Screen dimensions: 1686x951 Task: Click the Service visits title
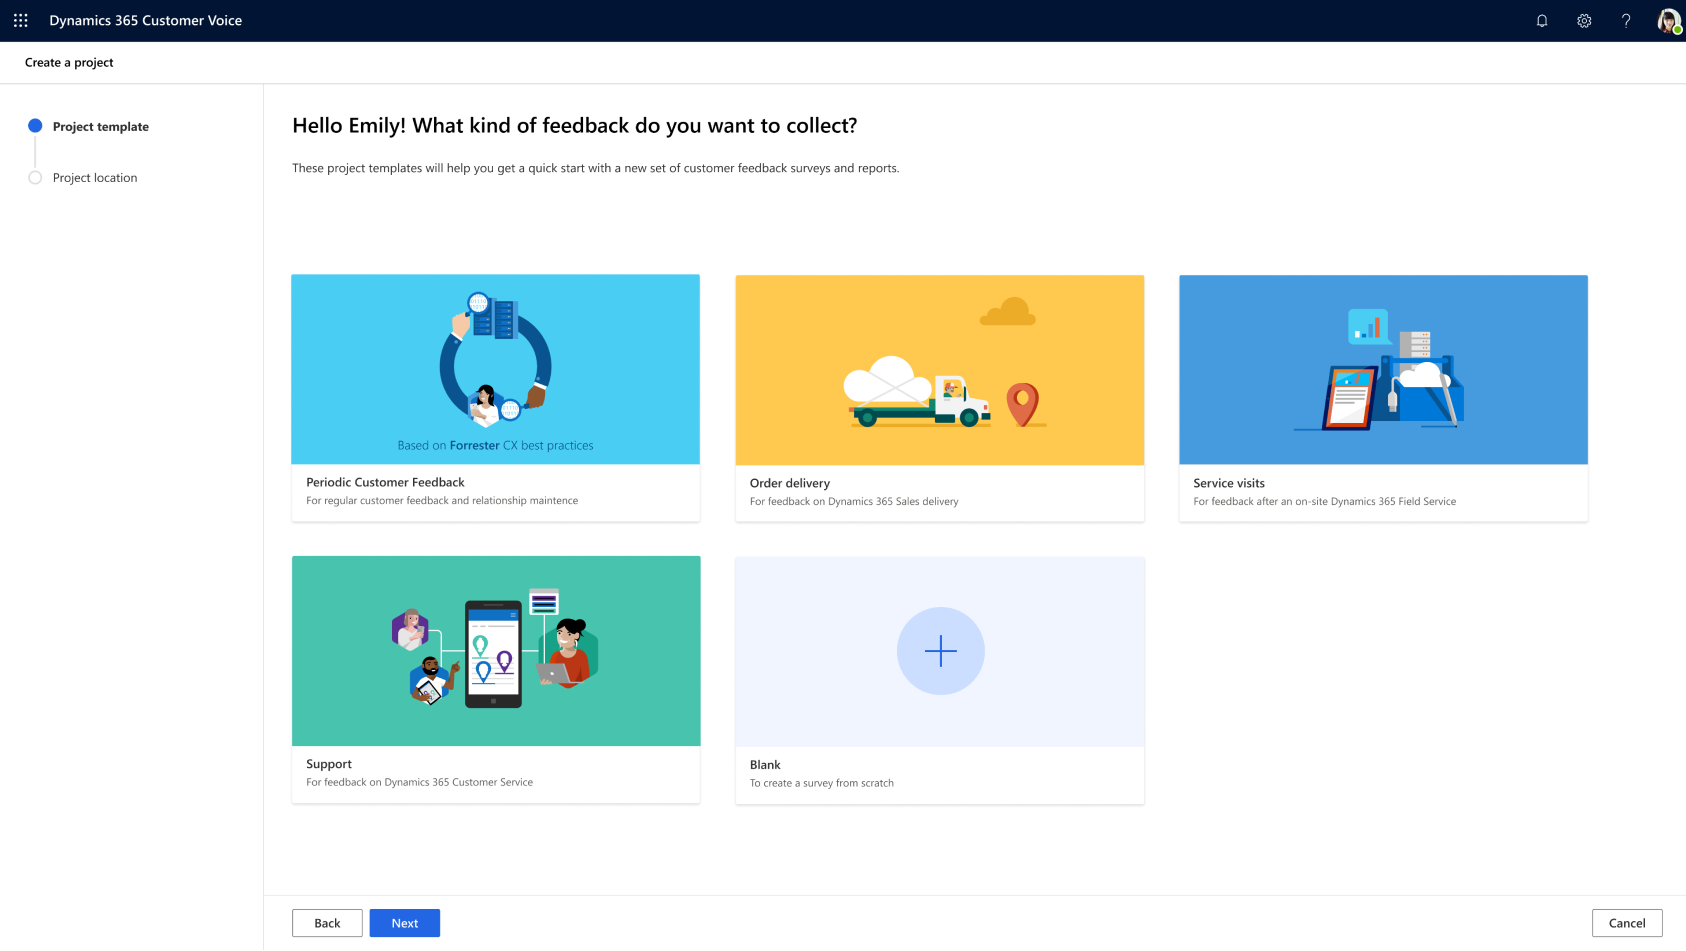tap(1229, 483)
